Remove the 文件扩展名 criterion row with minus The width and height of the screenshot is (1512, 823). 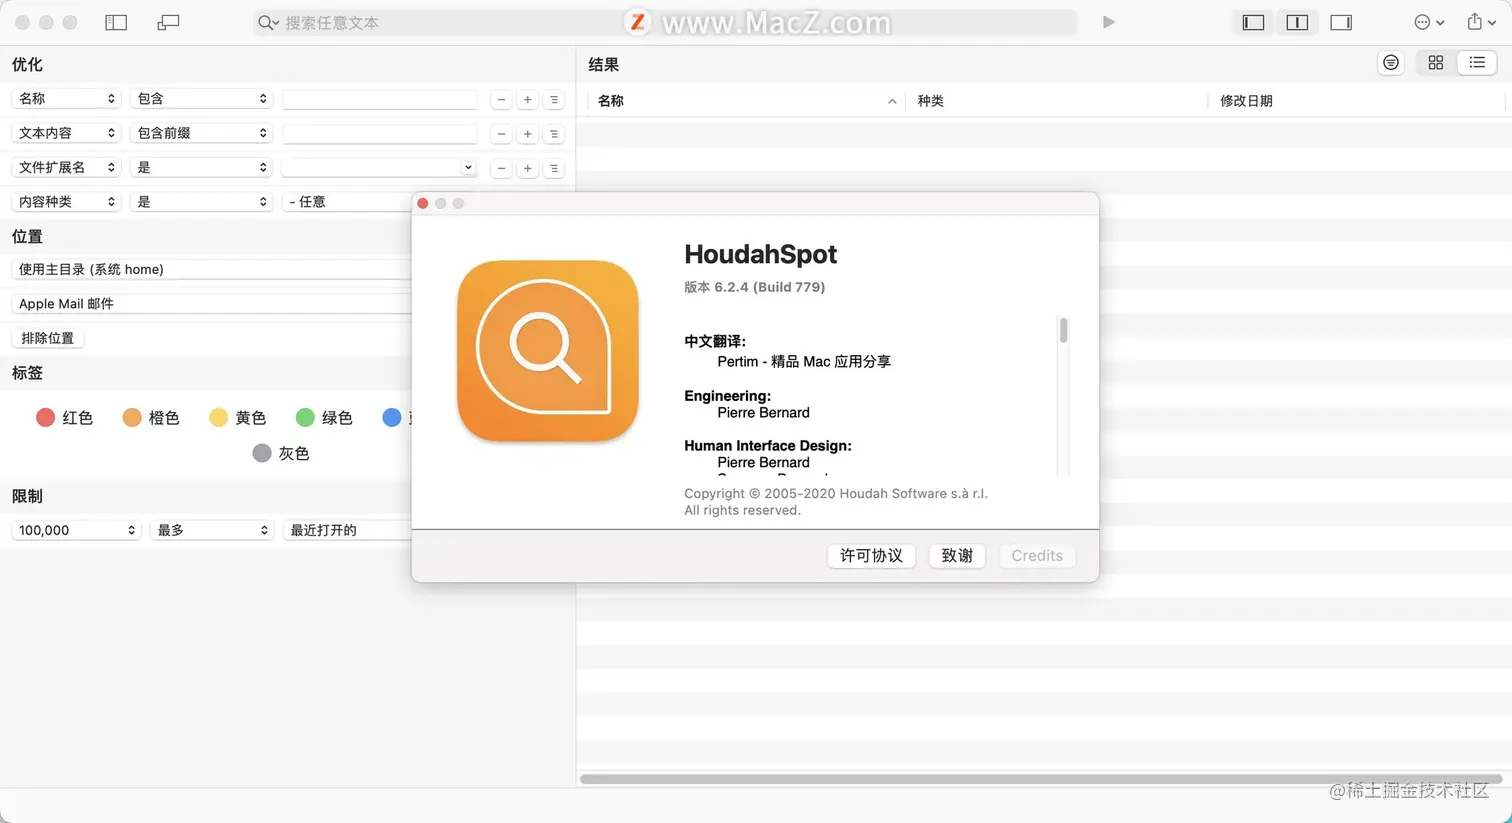[501, 168]
